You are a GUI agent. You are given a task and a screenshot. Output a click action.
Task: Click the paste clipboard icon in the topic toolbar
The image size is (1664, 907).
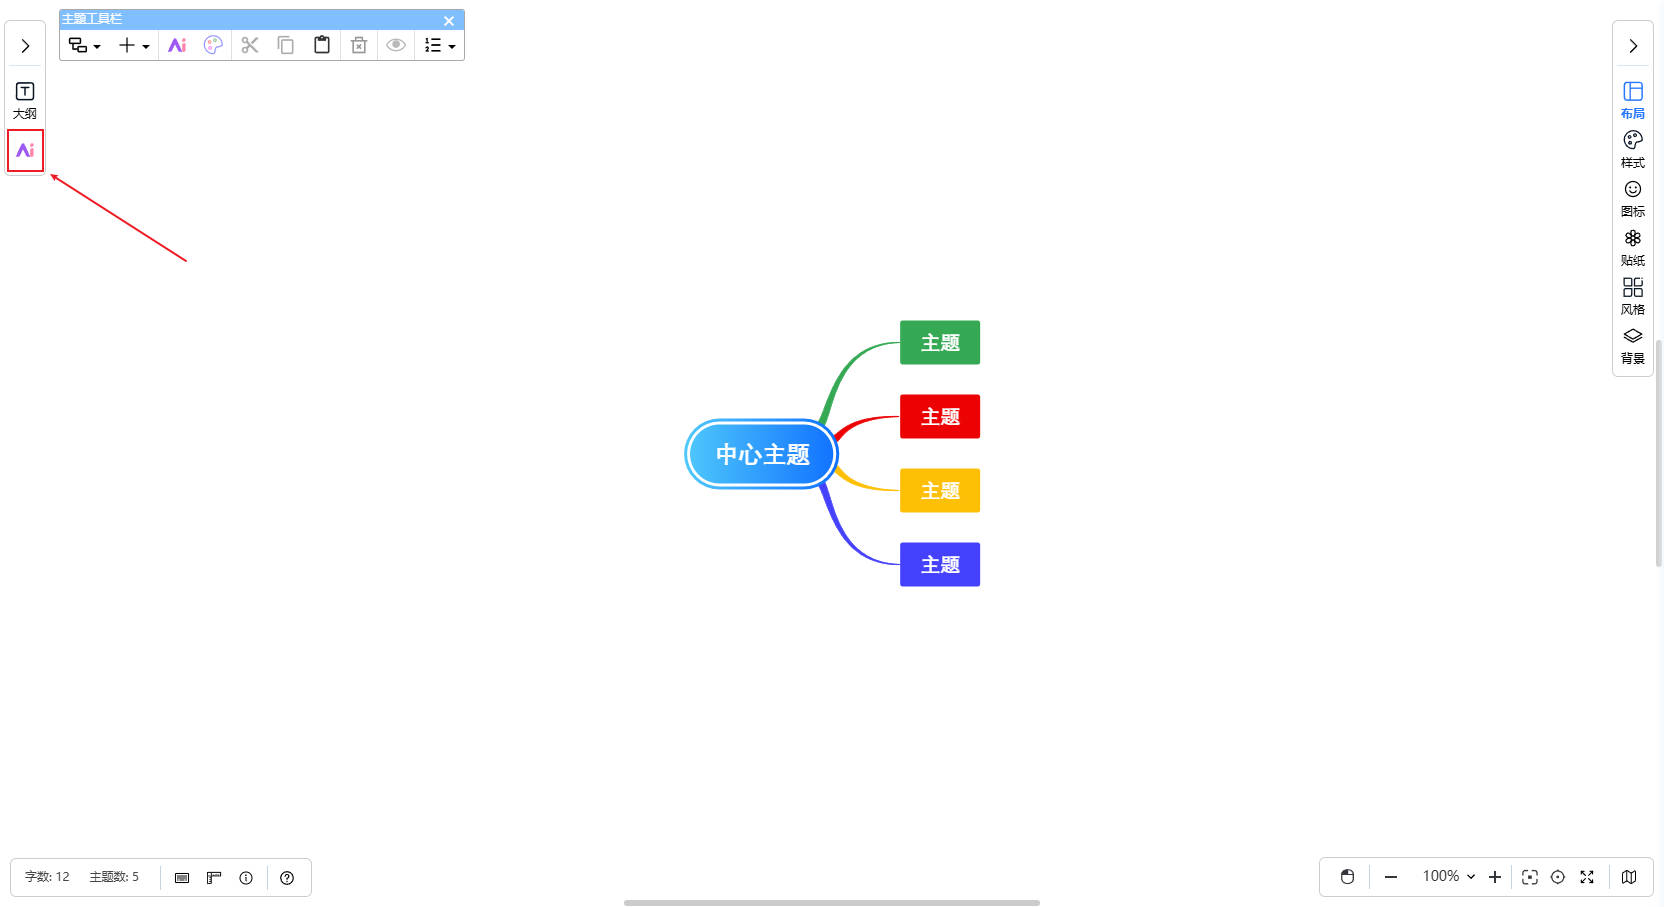[322, 45]
